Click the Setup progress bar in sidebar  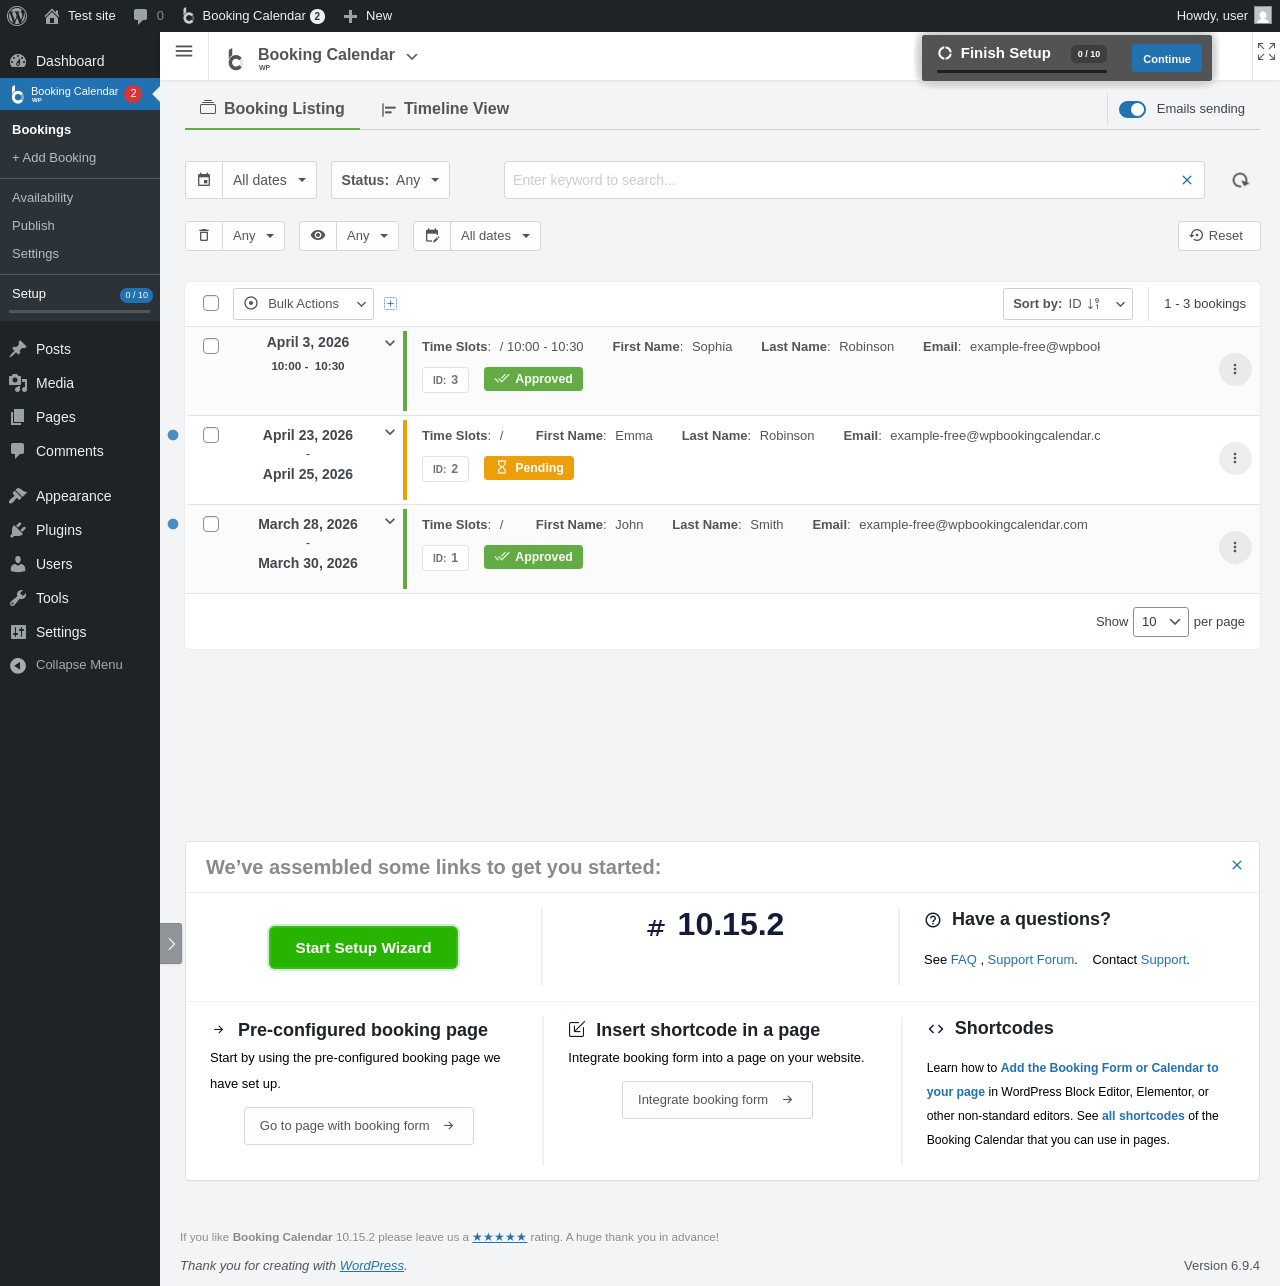(x=80, y=311)
